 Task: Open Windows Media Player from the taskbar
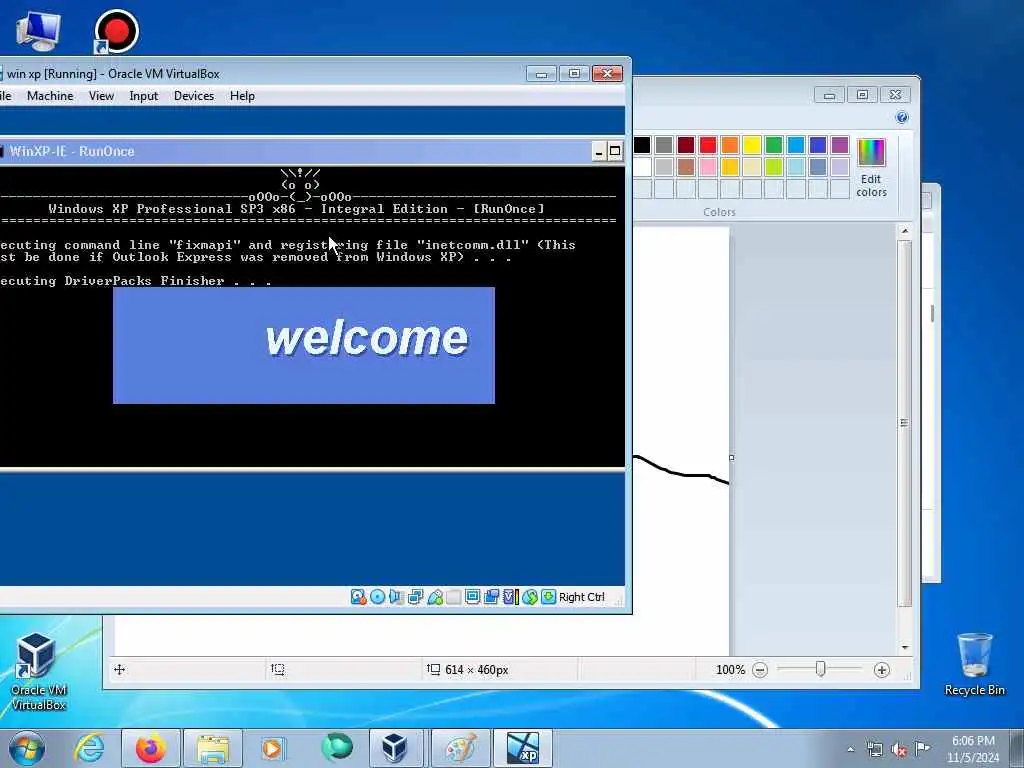point(274,748)
